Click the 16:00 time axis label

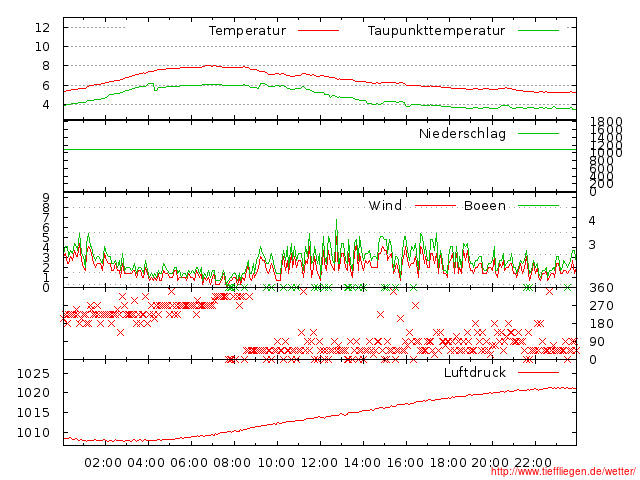click(405, 463)
